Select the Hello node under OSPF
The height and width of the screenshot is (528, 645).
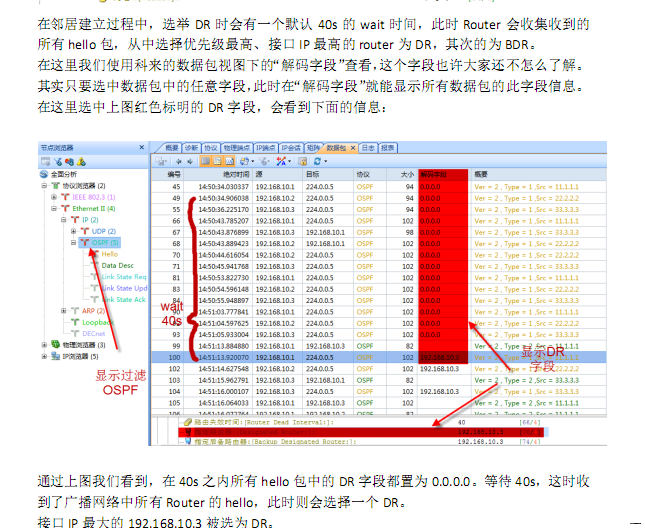[x=109, y=254]
